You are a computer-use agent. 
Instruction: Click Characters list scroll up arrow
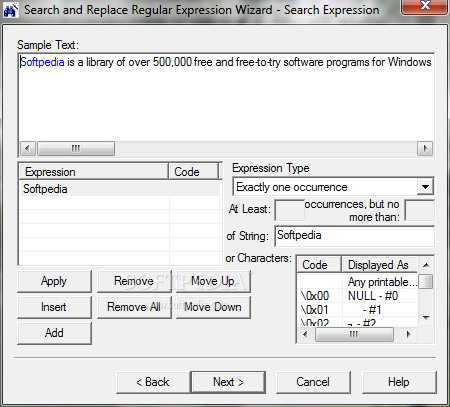point(426,265)
